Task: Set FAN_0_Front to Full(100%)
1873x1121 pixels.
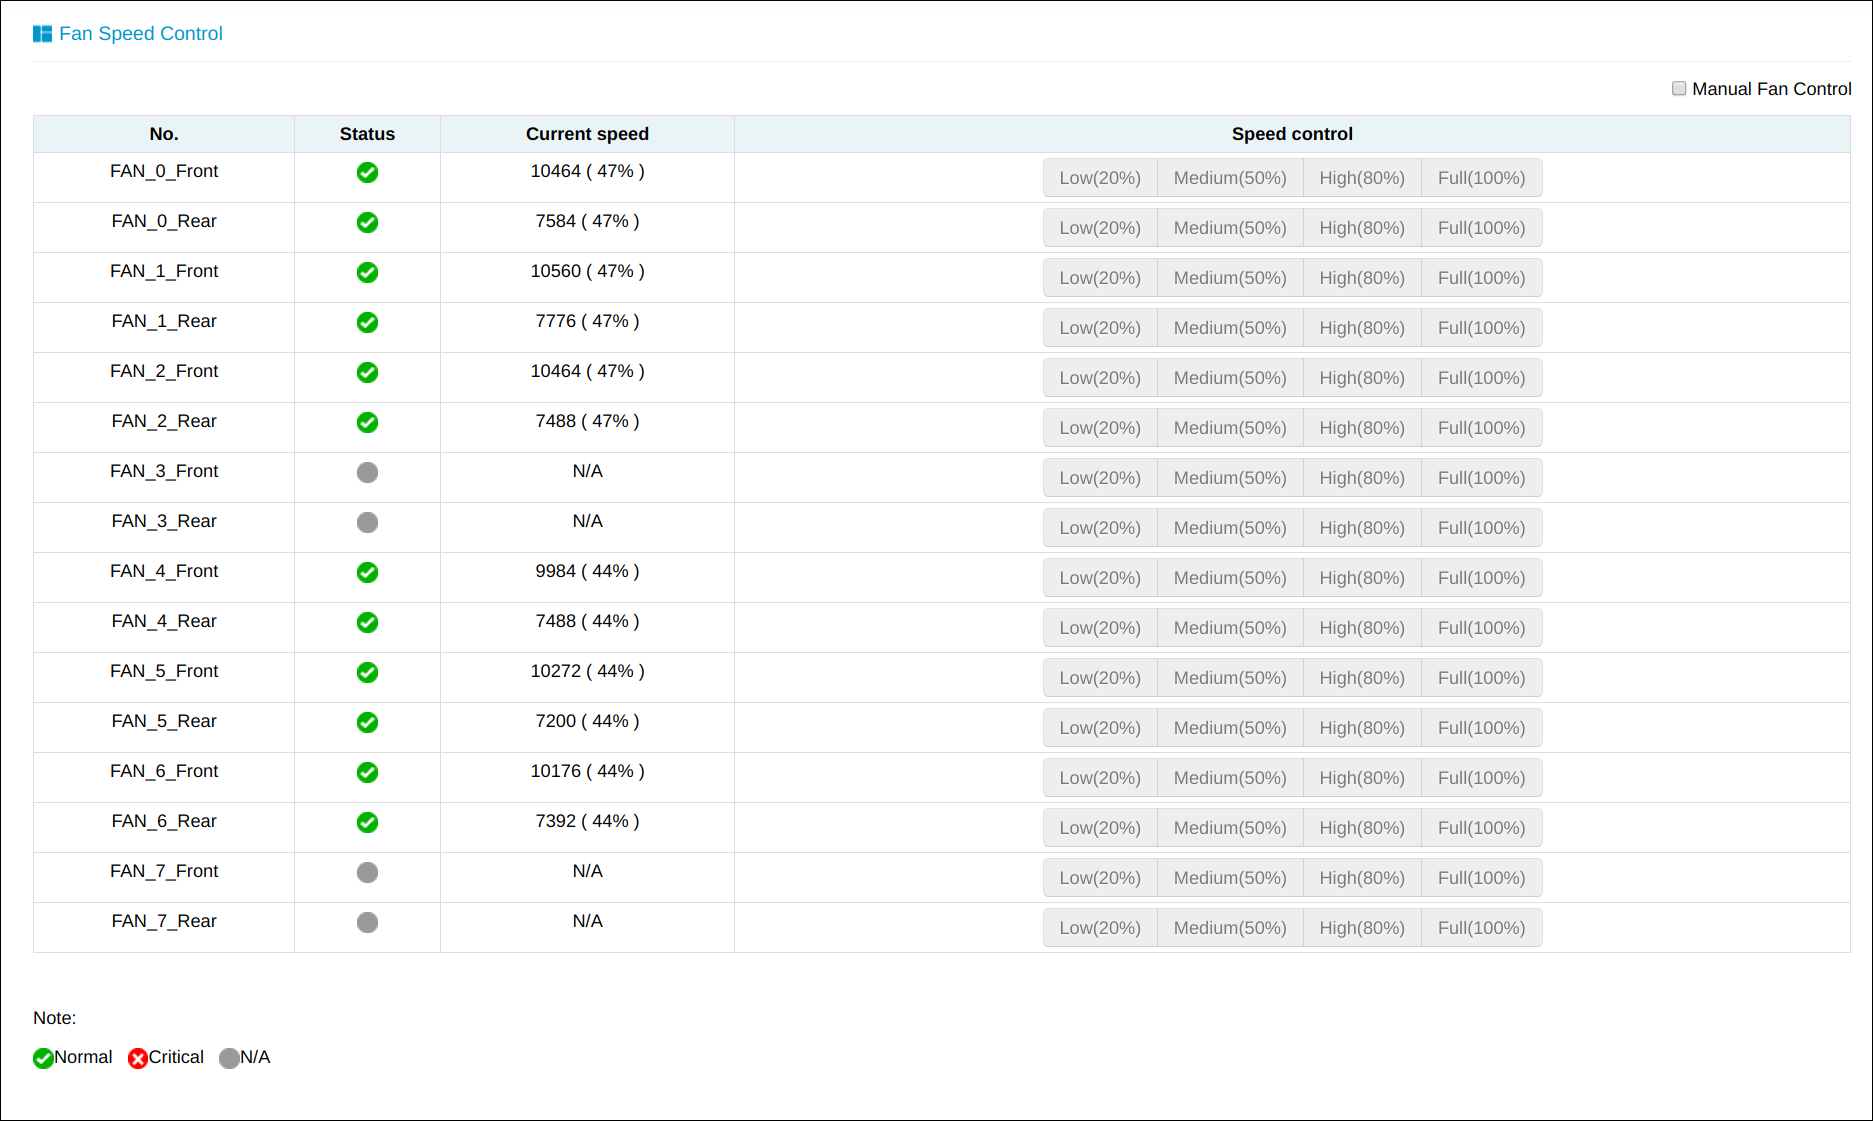Action: coord(1481,178)
